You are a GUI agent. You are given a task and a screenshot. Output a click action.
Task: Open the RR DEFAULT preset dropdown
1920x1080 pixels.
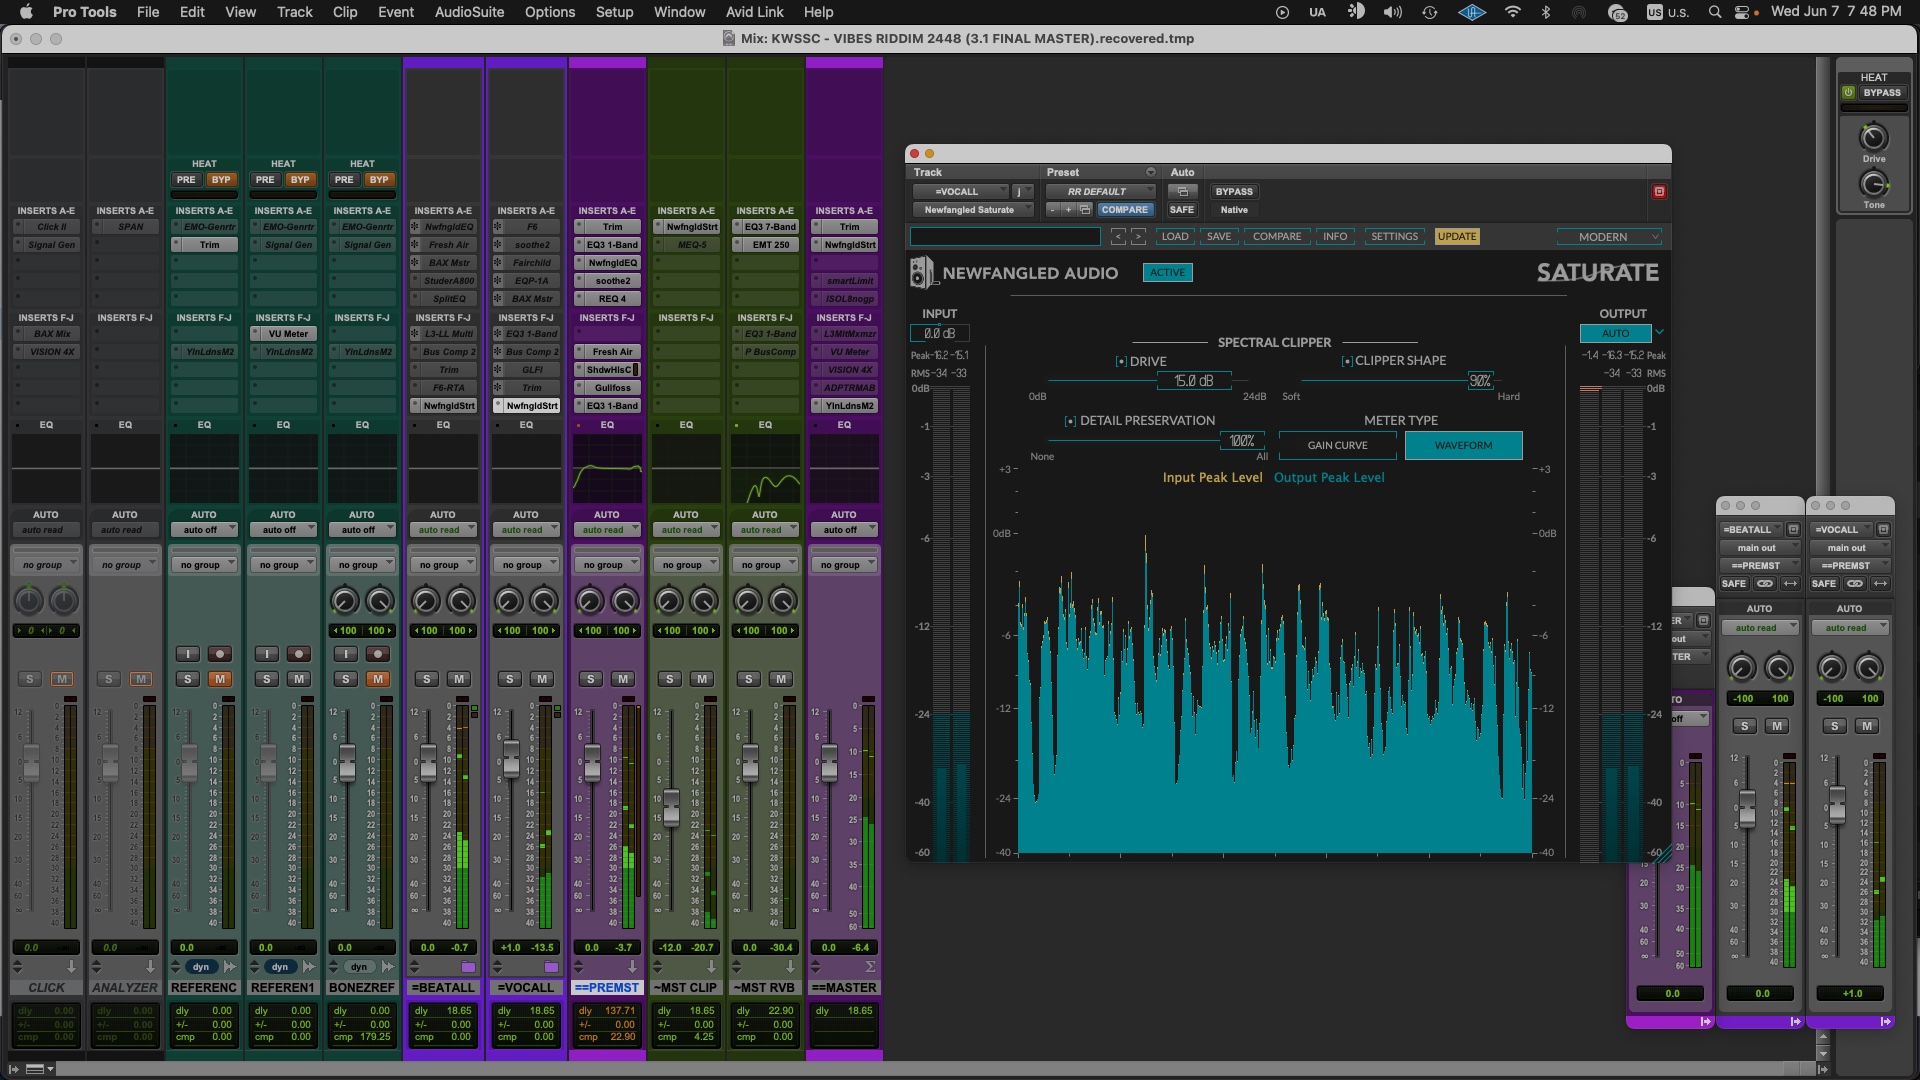pos(1100,191)
